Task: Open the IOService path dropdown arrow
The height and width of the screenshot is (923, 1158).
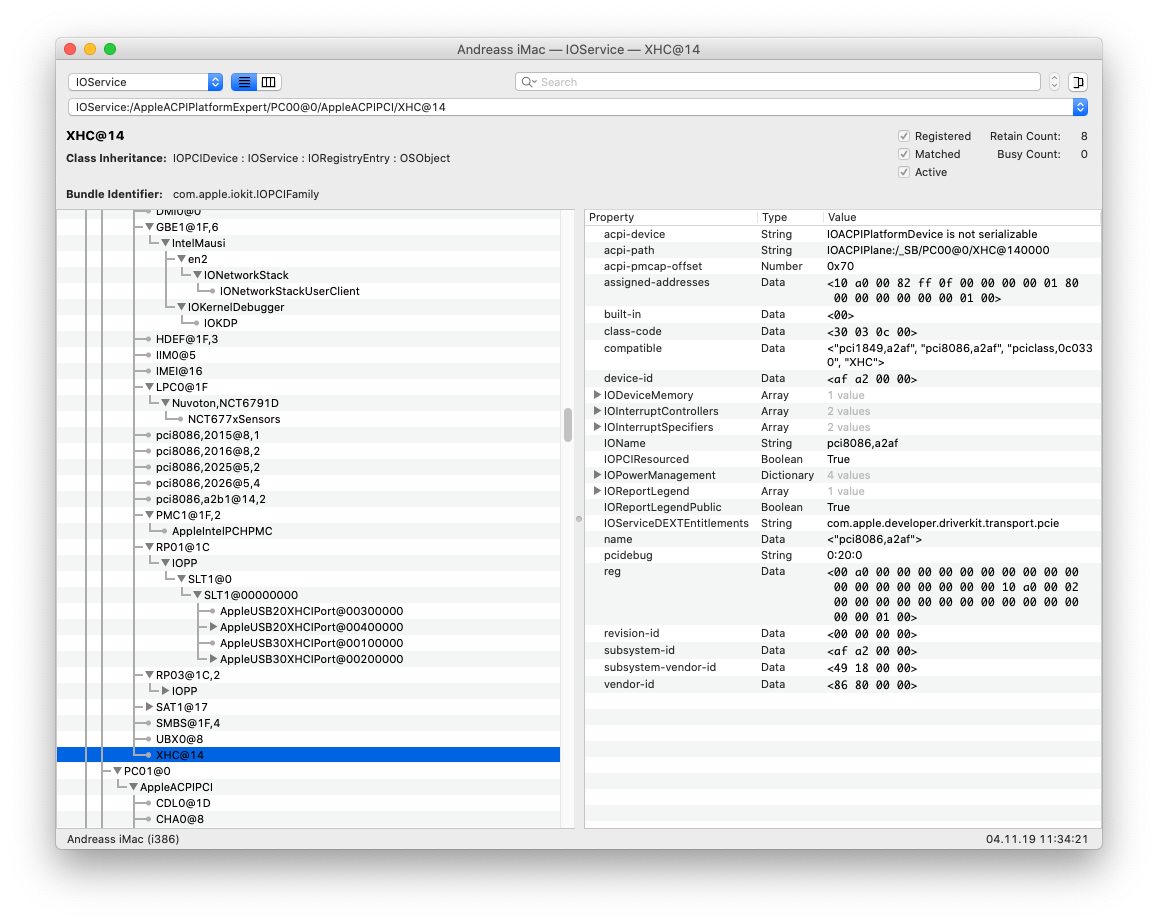Action: [x=1079, y=107]
